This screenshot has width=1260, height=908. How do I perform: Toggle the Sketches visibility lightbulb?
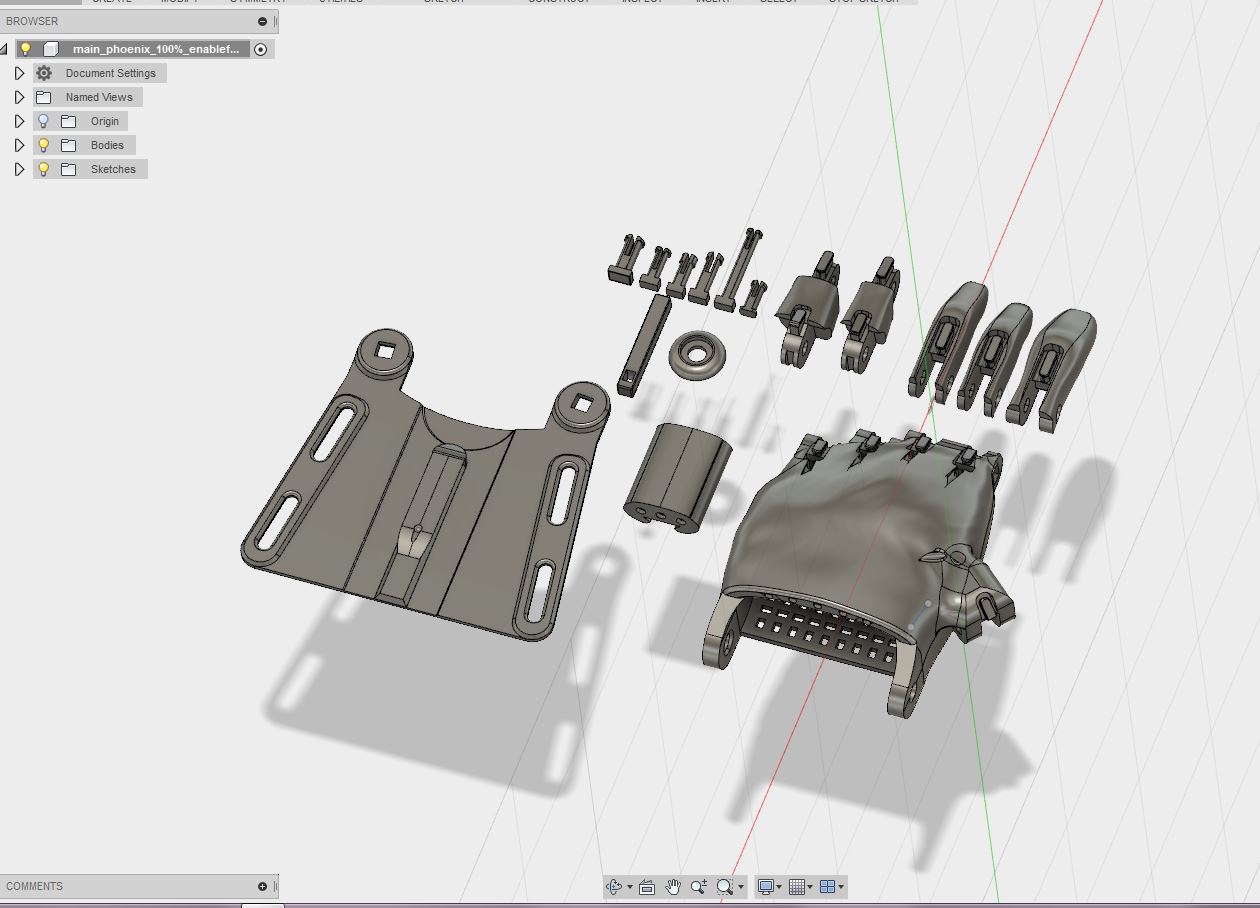tap(43, 169)
